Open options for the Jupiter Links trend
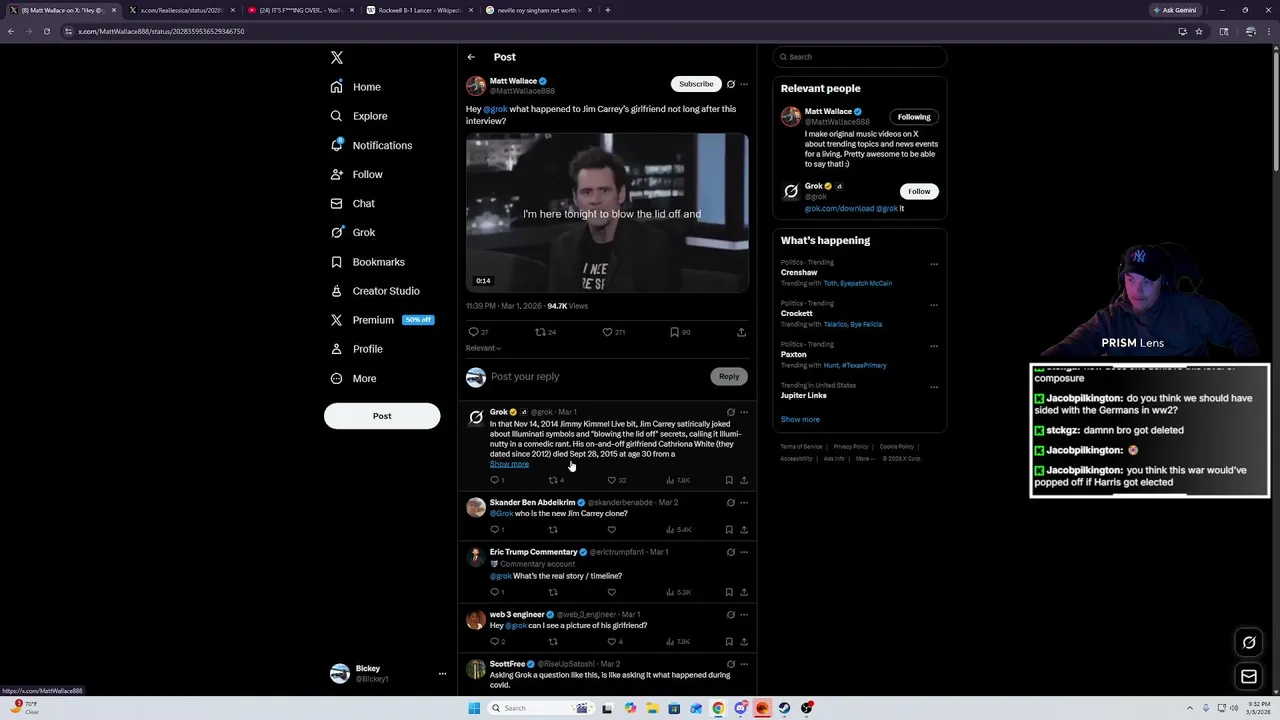The height and width of the screenshot is (720, 1280). tap(934, 388)
